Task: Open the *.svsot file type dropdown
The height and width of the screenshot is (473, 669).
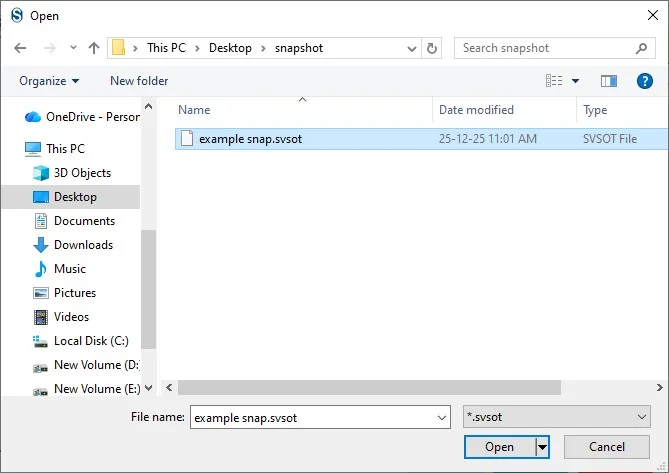Action: tap(557, 417)
